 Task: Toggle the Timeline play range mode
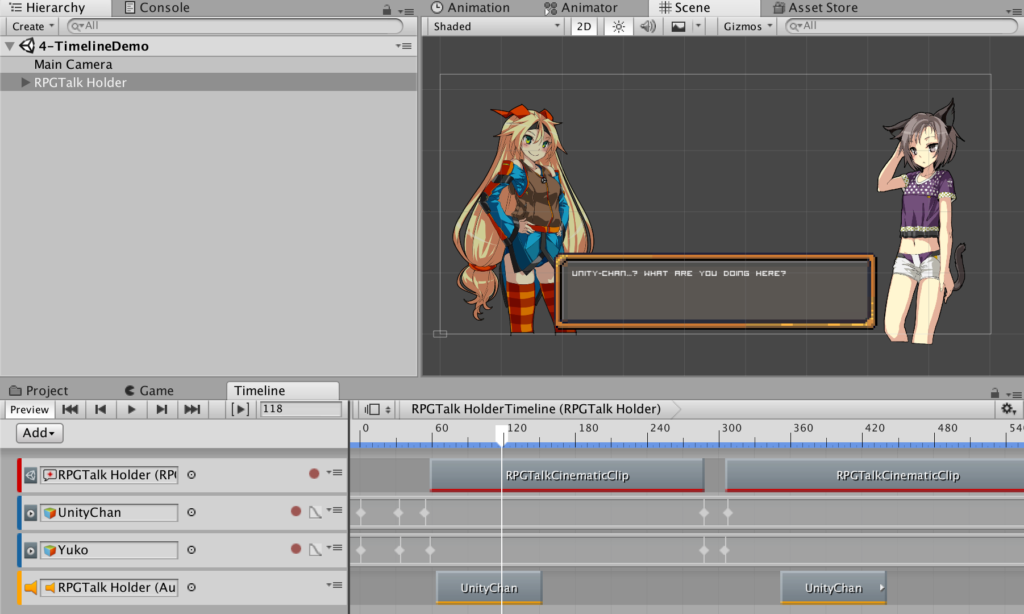tap(240, 410)
